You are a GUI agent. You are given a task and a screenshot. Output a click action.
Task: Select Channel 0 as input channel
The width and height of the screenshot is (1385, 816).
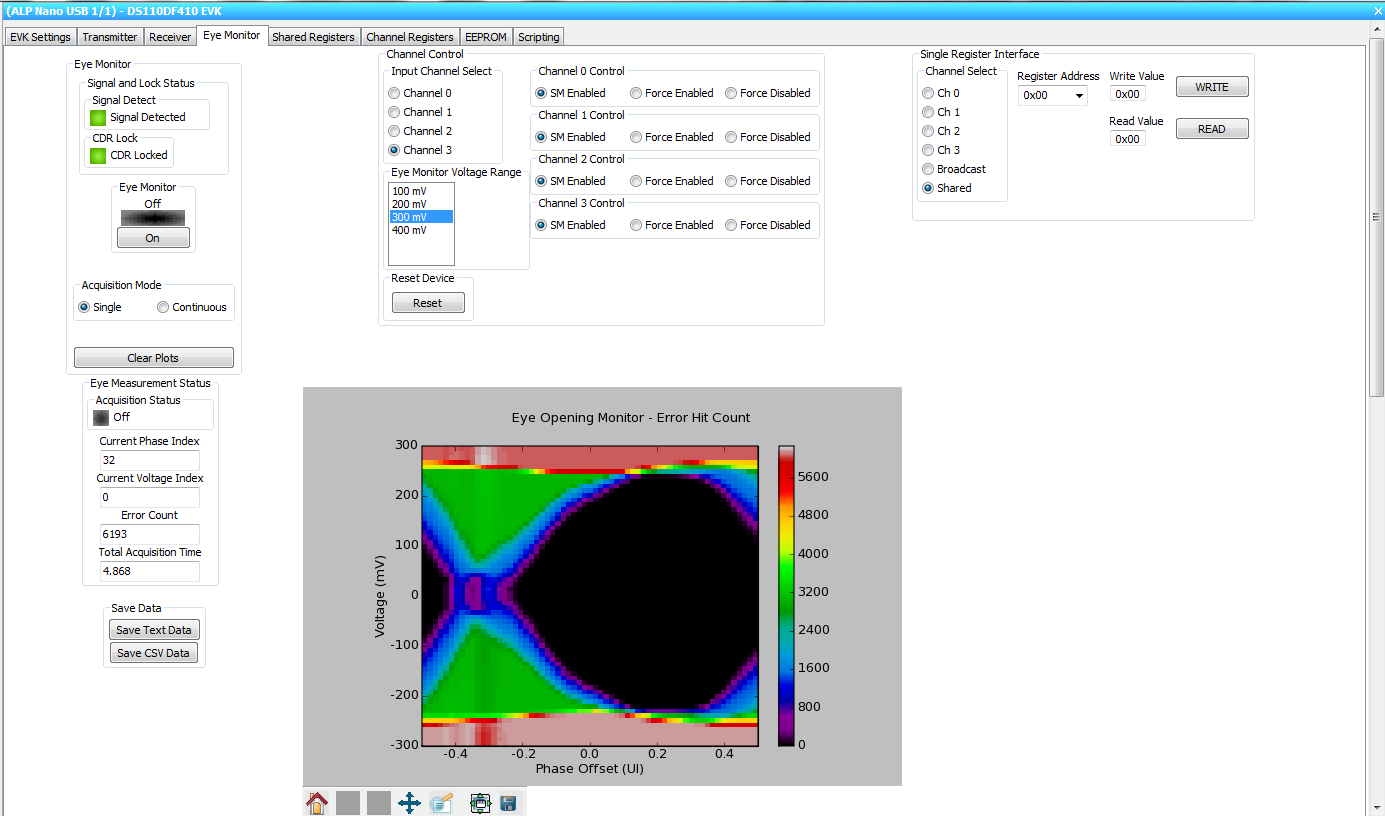coord(394,93)
